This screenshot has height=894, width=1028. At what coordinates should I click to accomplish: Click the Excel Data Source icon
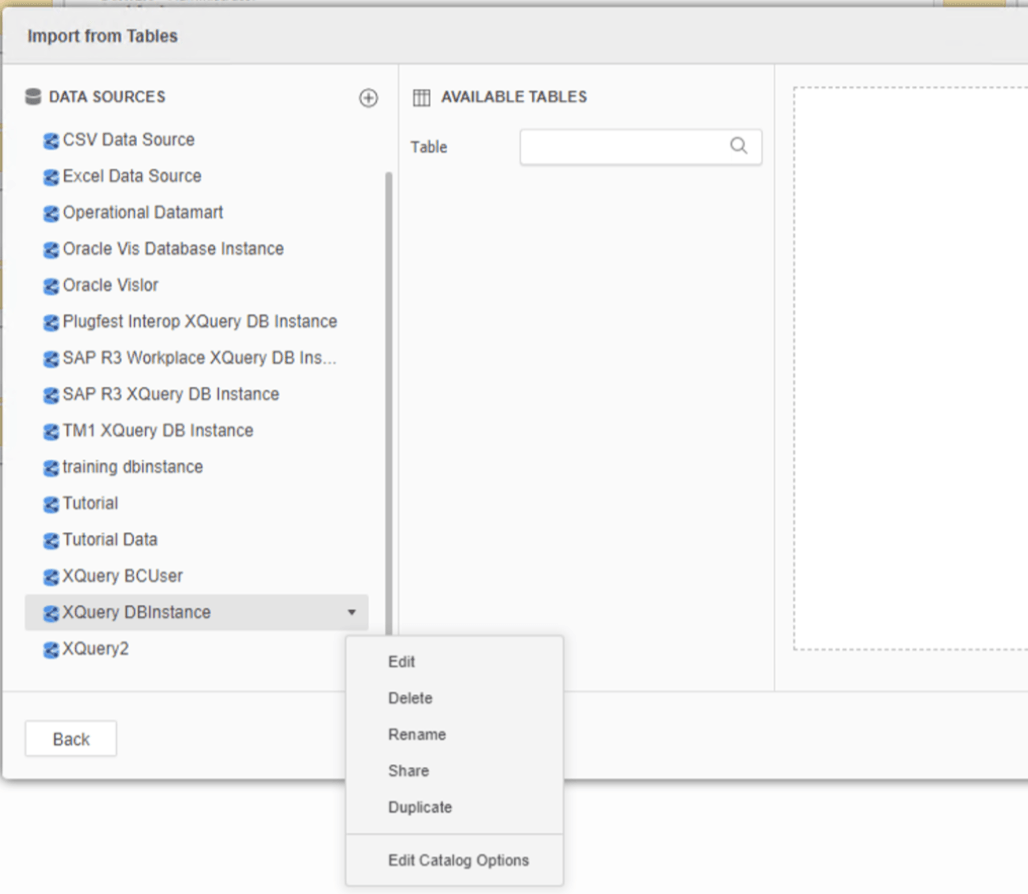51,177
